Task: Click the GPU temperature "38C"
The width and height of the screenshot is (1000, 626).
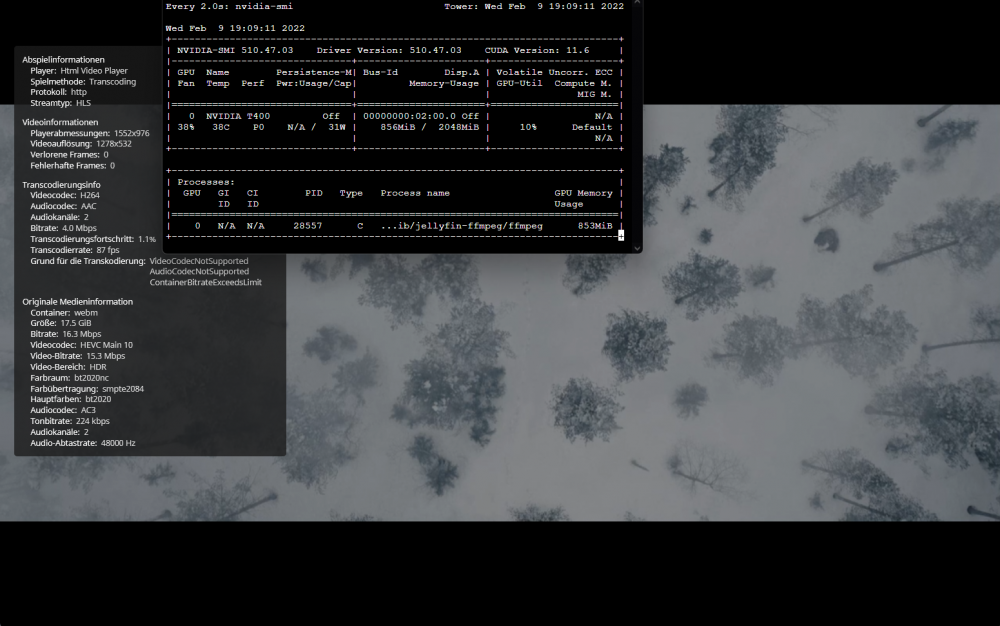Action: tap(221, 127)
